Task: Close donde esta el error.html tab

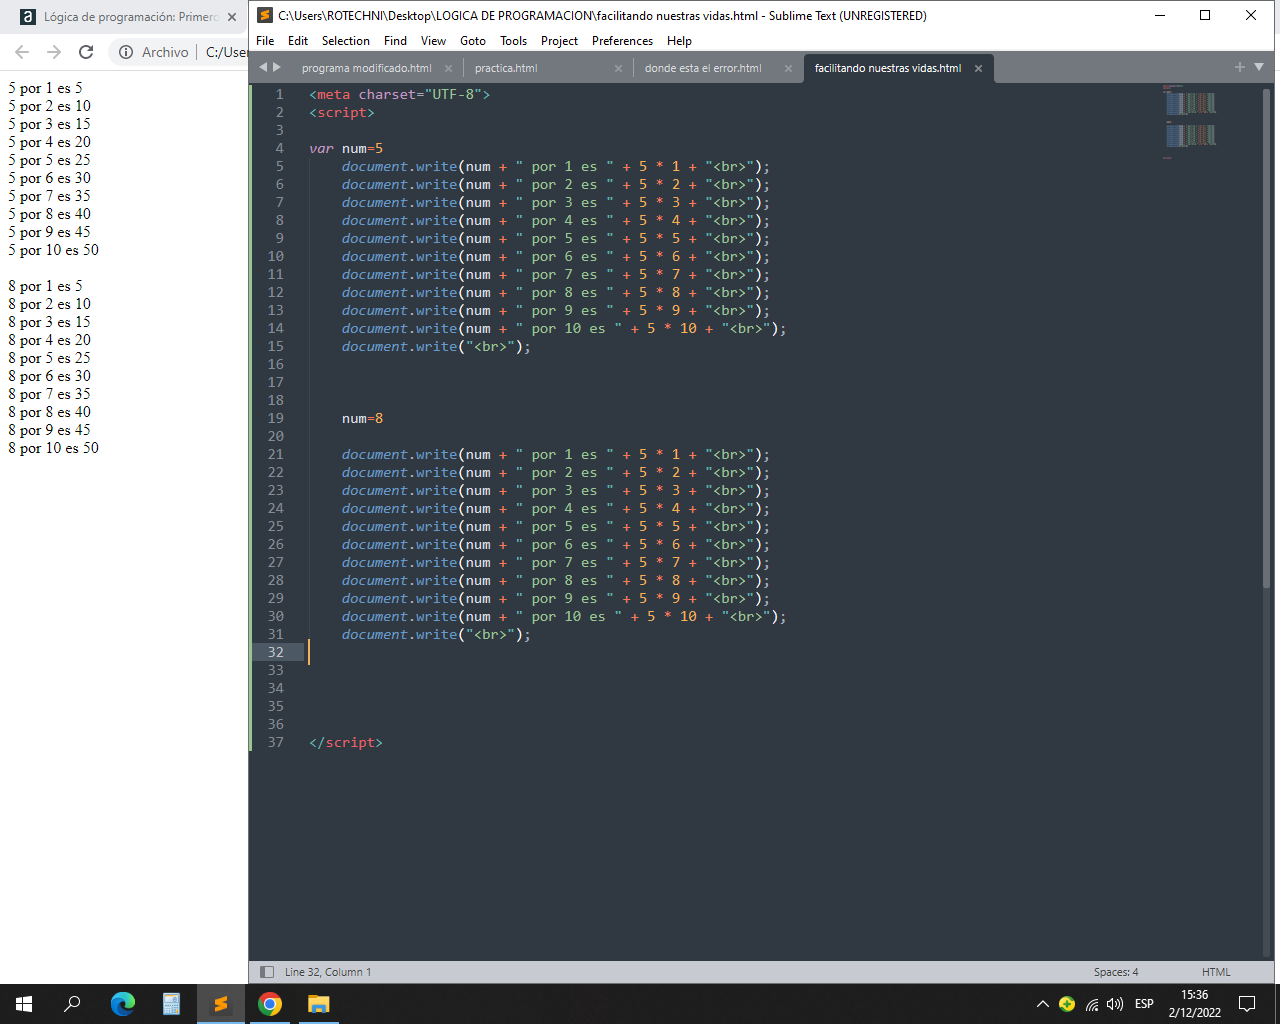Action: (x=788, y=68)
